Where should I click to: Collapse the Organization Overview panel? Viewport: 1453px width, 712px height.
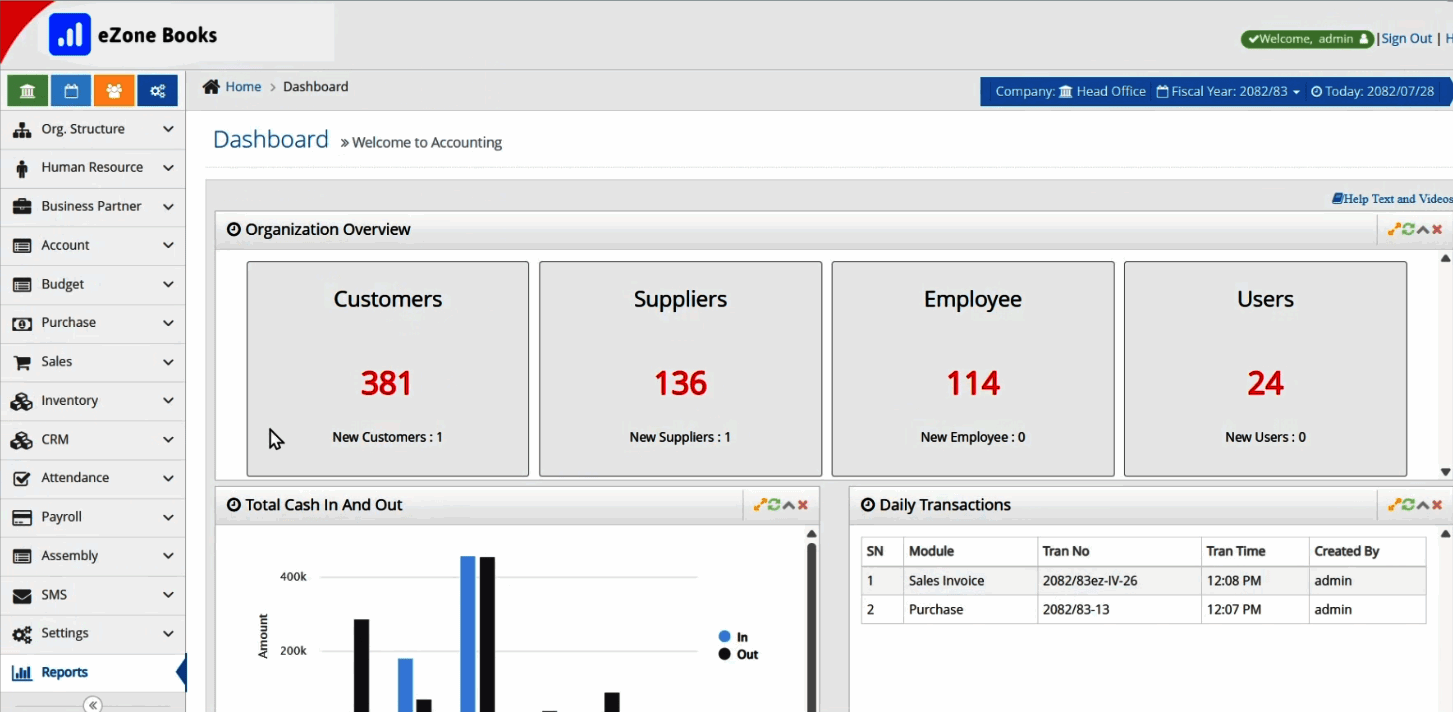pyautogui.click(x=1423, y=230)
